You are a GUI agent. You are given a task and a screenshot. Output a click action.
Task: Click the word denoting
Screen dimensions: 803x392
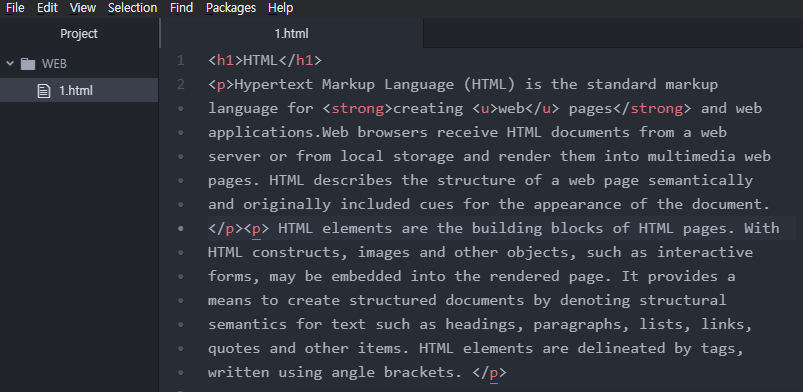click(x=595, y=301)
